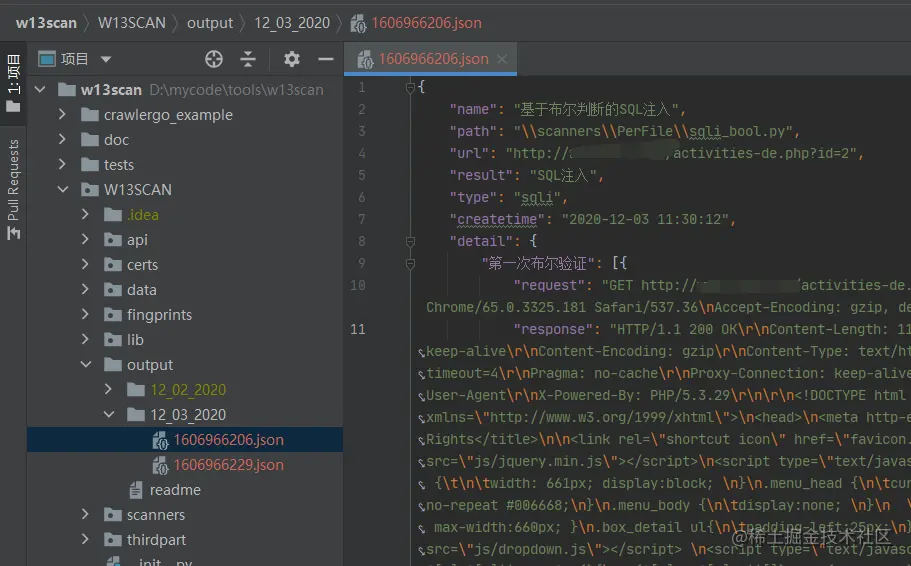Click the collapse all icon in project panel
Image resolution: width=911 pixels, height=566 pixels.
click(x=248, y=59)
